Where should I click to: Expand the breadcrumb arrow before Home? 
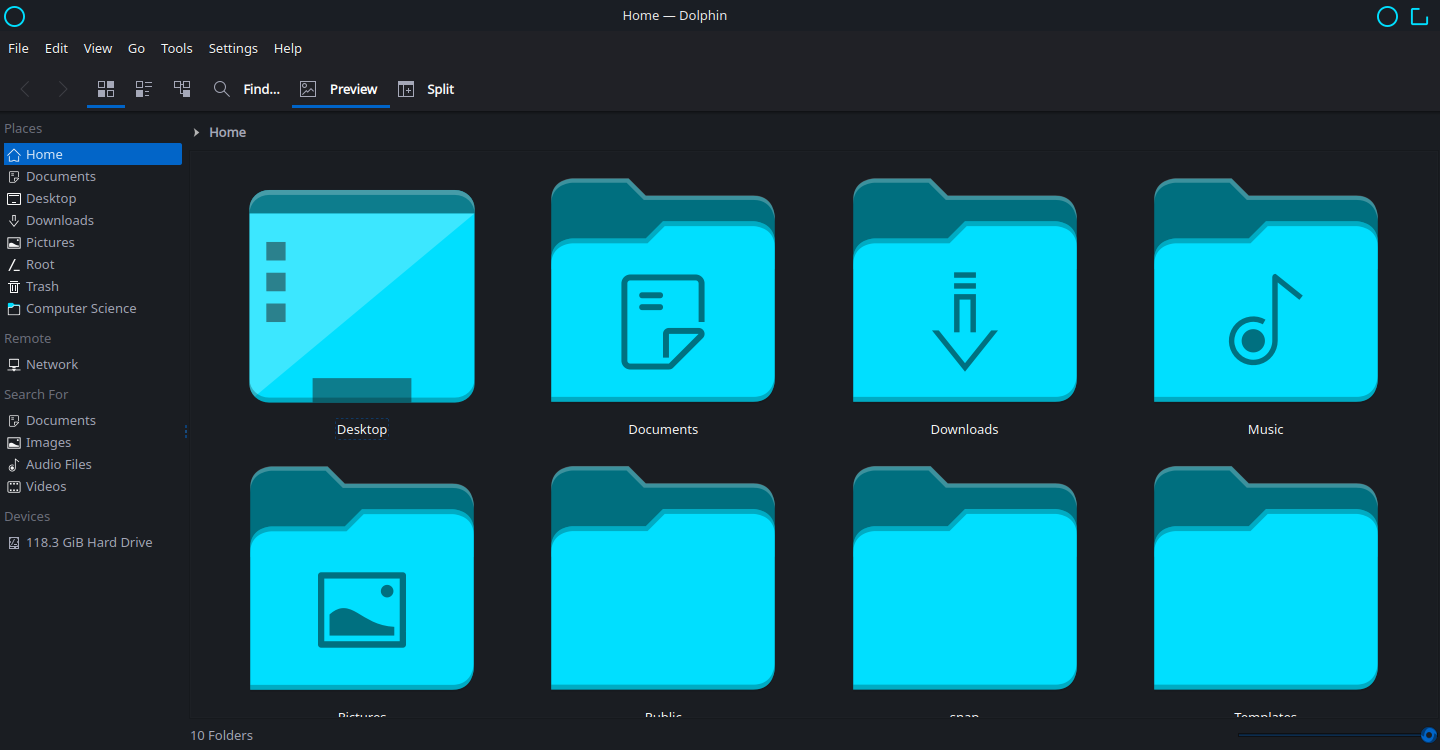click(197, 132)
